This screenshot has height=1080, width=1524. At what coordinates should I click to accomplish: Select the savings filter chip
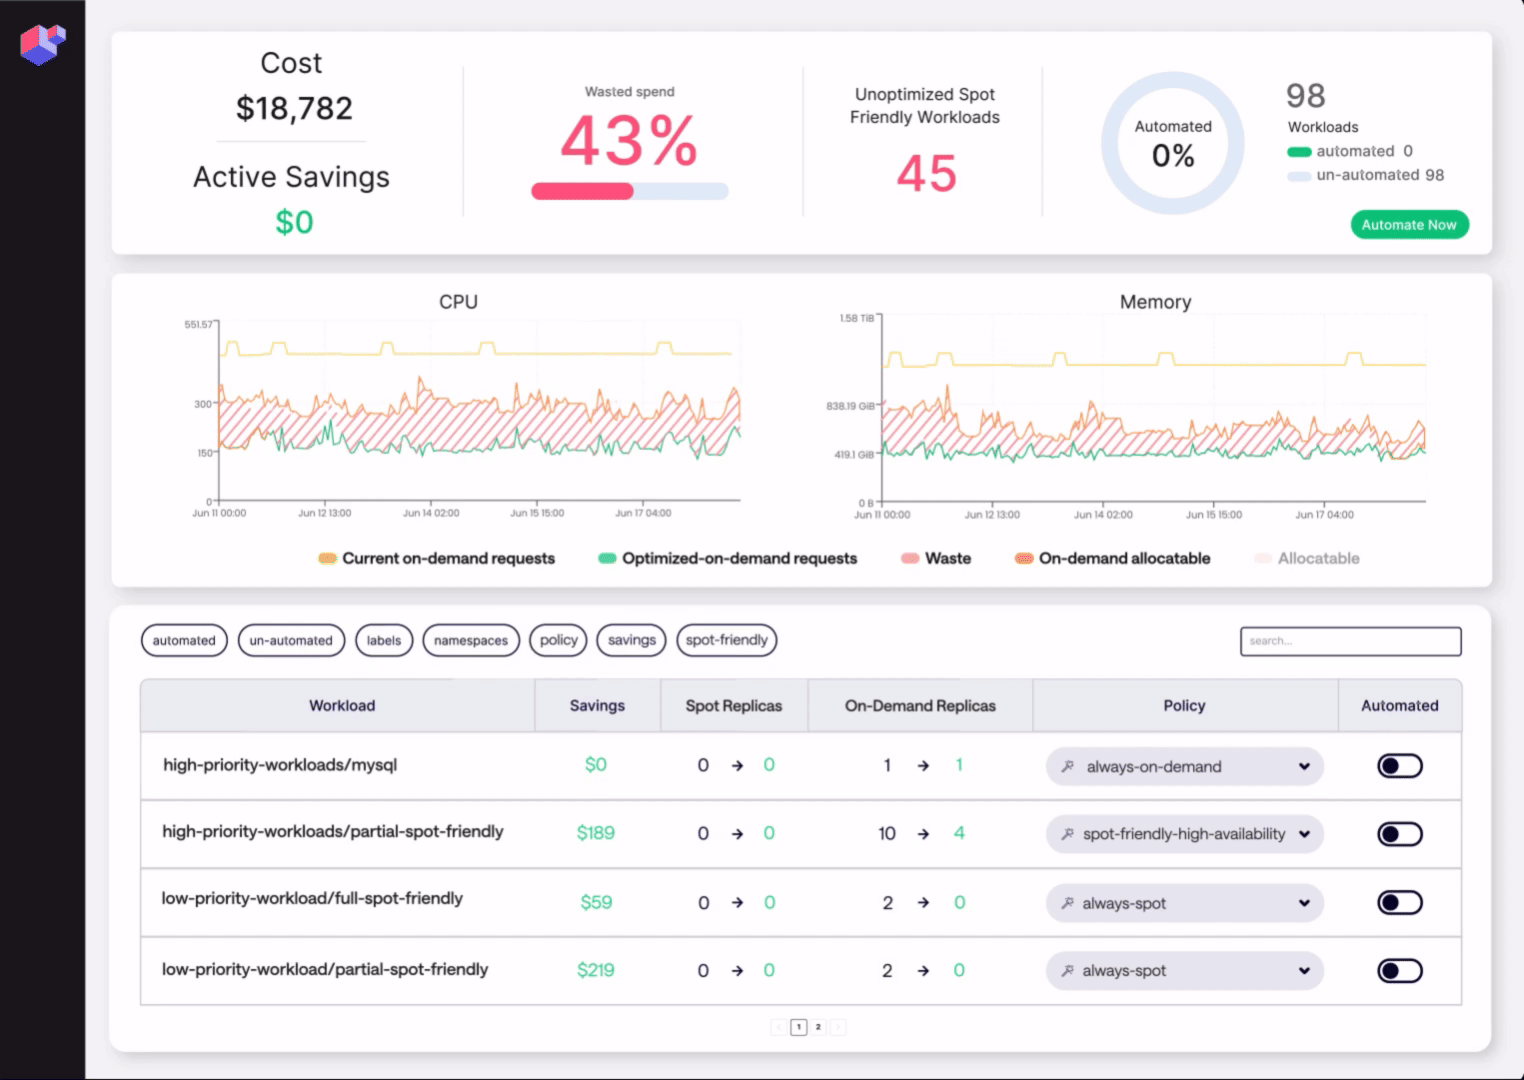pyautogui.click(x=632, y=640)
